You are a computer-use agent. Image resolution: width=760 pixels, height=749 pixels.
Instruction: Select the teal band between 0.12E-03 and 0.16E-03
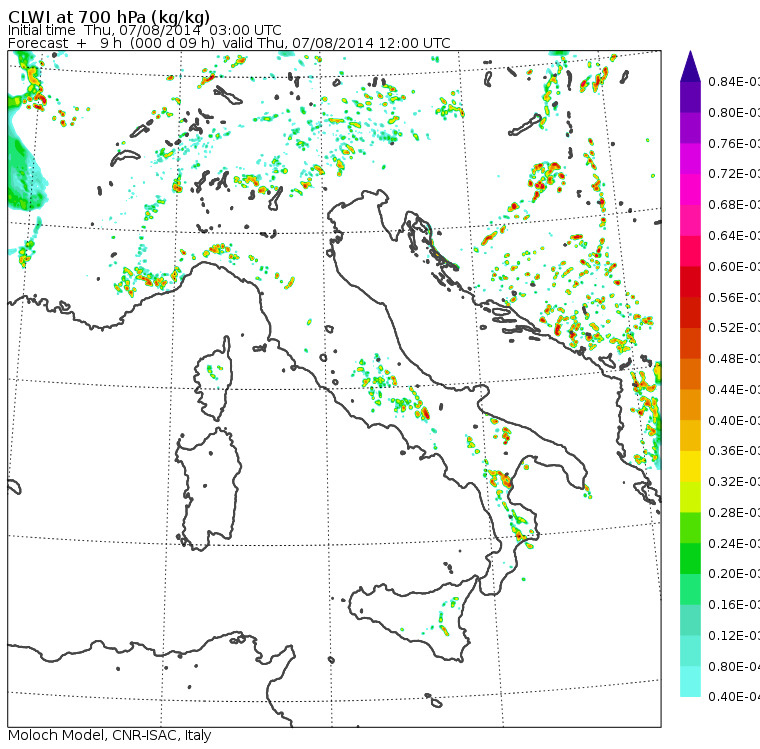coord(690,620)
